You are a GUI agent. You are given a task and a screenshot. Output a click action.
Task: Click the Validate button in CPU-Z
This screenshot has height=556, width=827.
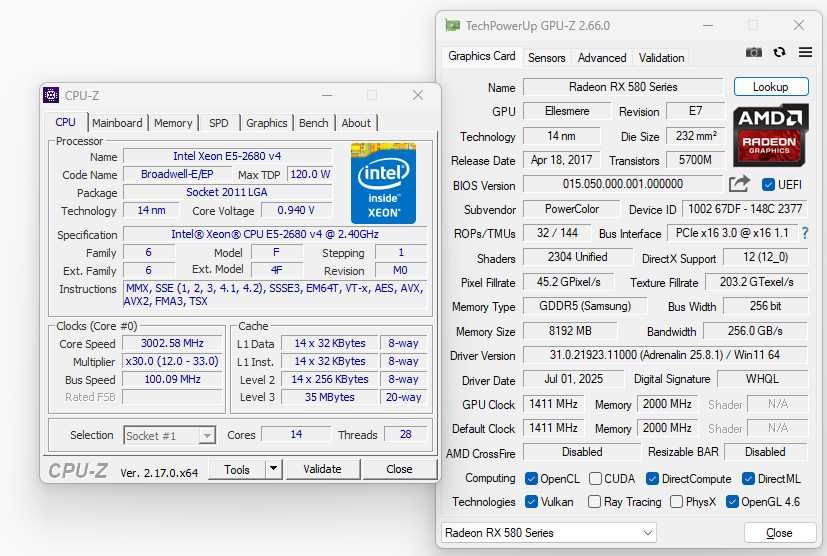322,468
